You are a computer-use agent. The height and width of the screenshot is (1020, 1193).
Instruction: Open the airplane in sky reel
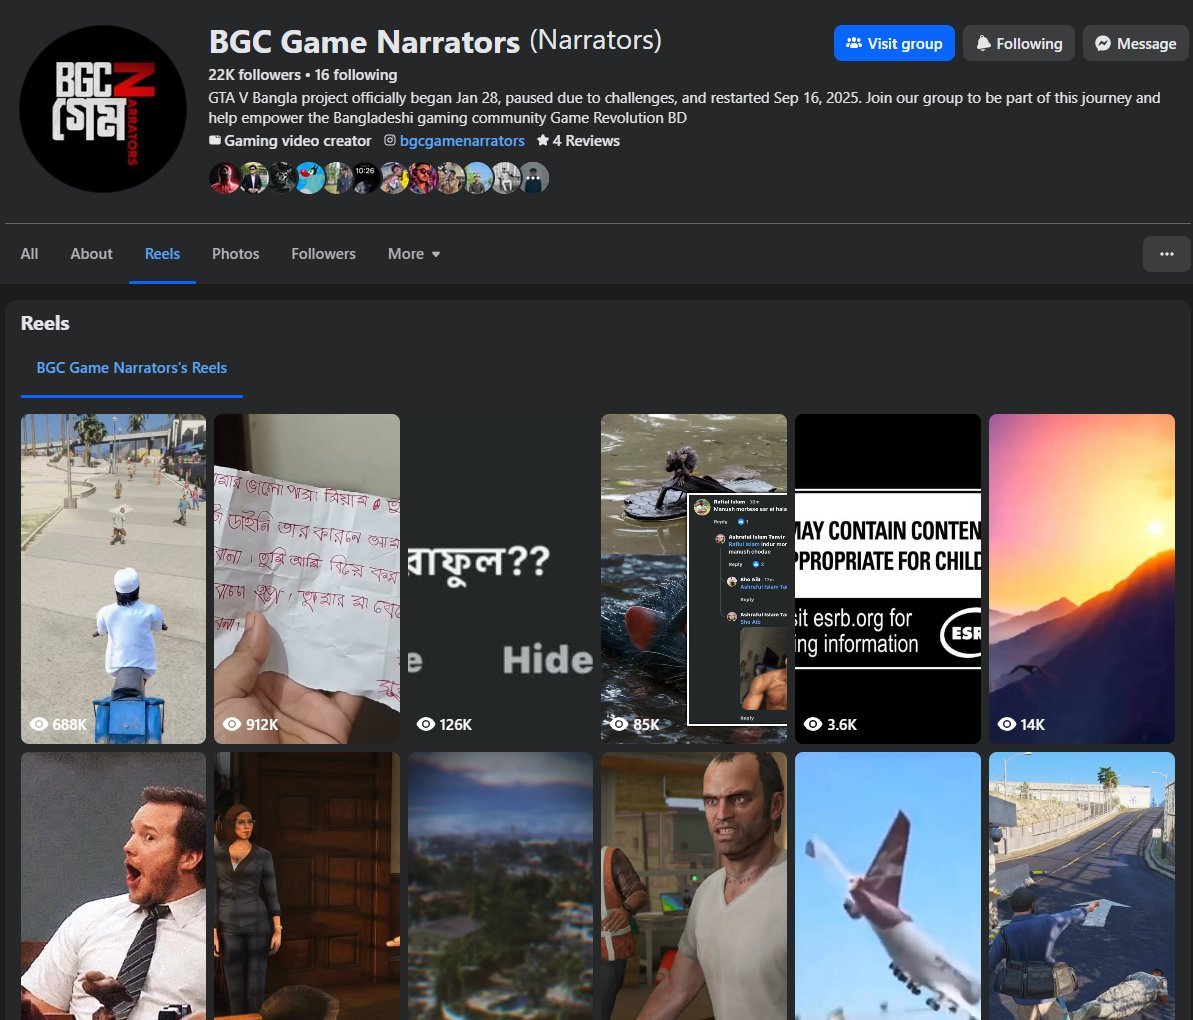[888, 885]
